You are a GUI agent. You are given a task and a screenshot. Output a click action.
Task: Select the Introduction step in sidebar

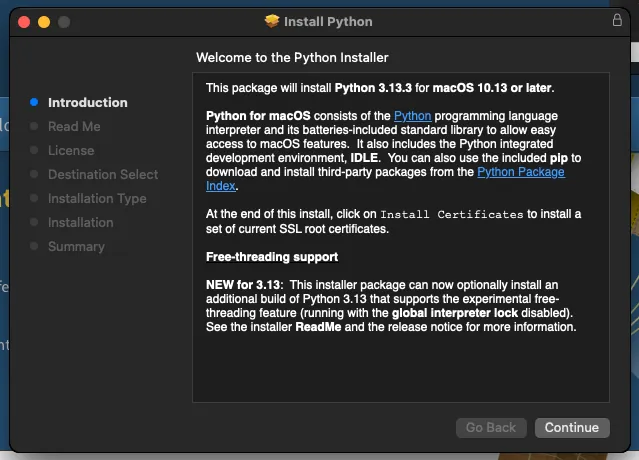[88, 103]
